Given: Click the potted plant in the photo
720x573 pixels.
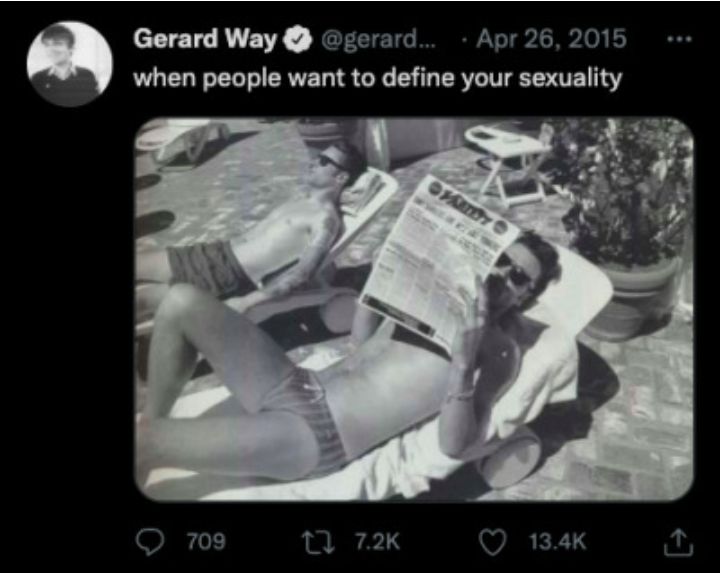Looking at the screenshot, I should click(x=631, y=225).
